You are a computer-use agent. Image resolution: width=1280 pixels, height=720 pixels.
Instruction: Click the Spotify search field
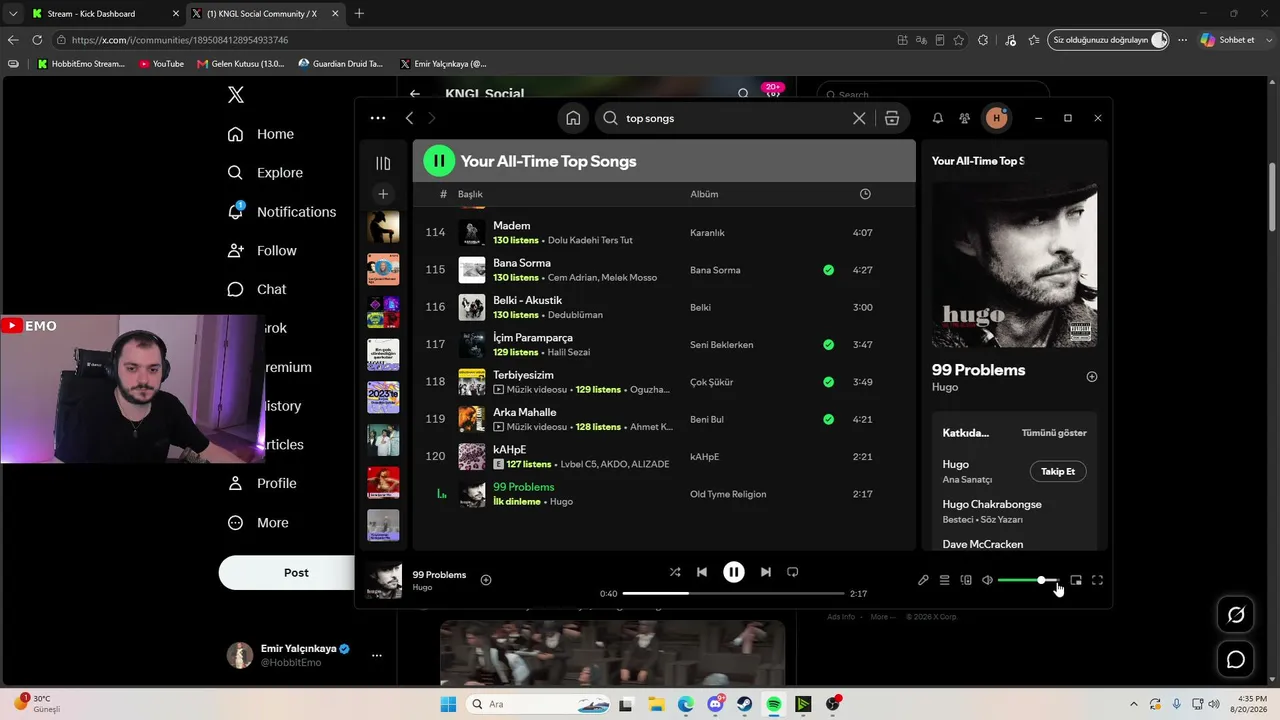pyautogui.click(x=736, y=118)
